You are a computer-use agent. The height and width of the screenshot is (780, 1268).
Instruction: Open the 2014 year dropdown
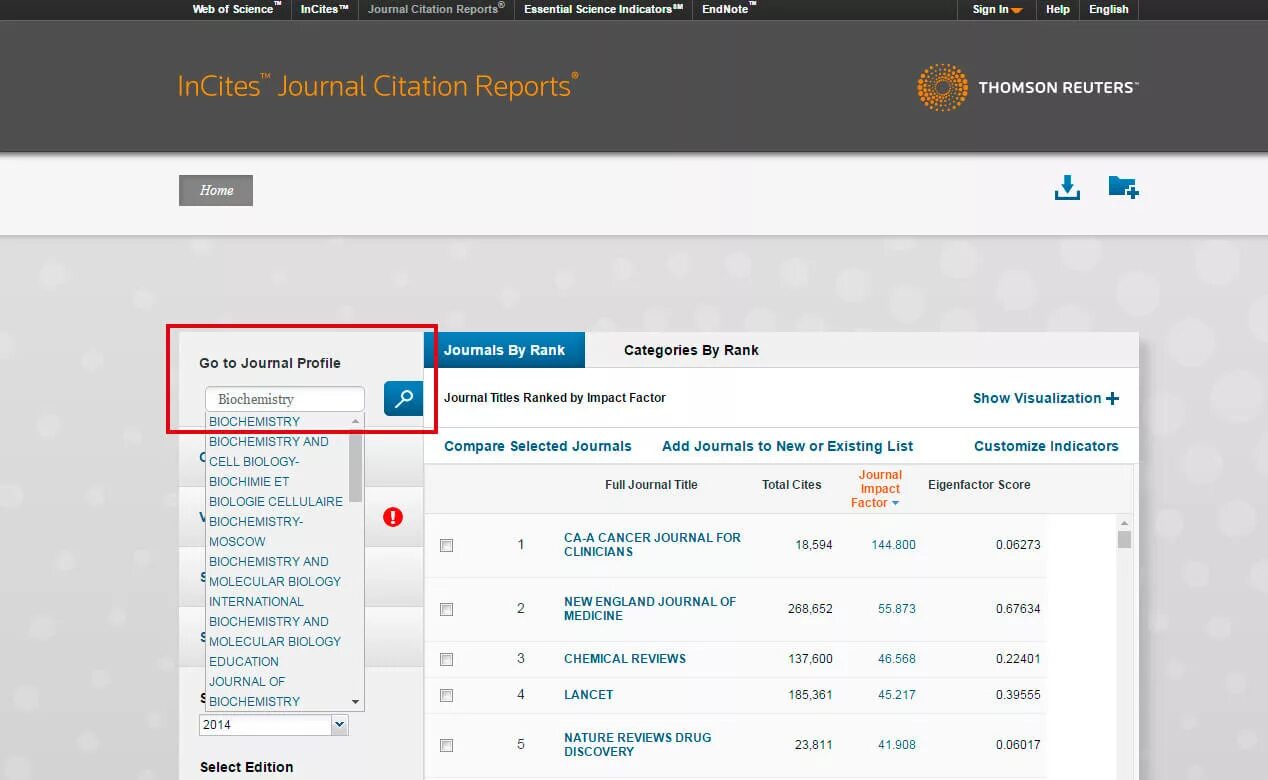273,725
